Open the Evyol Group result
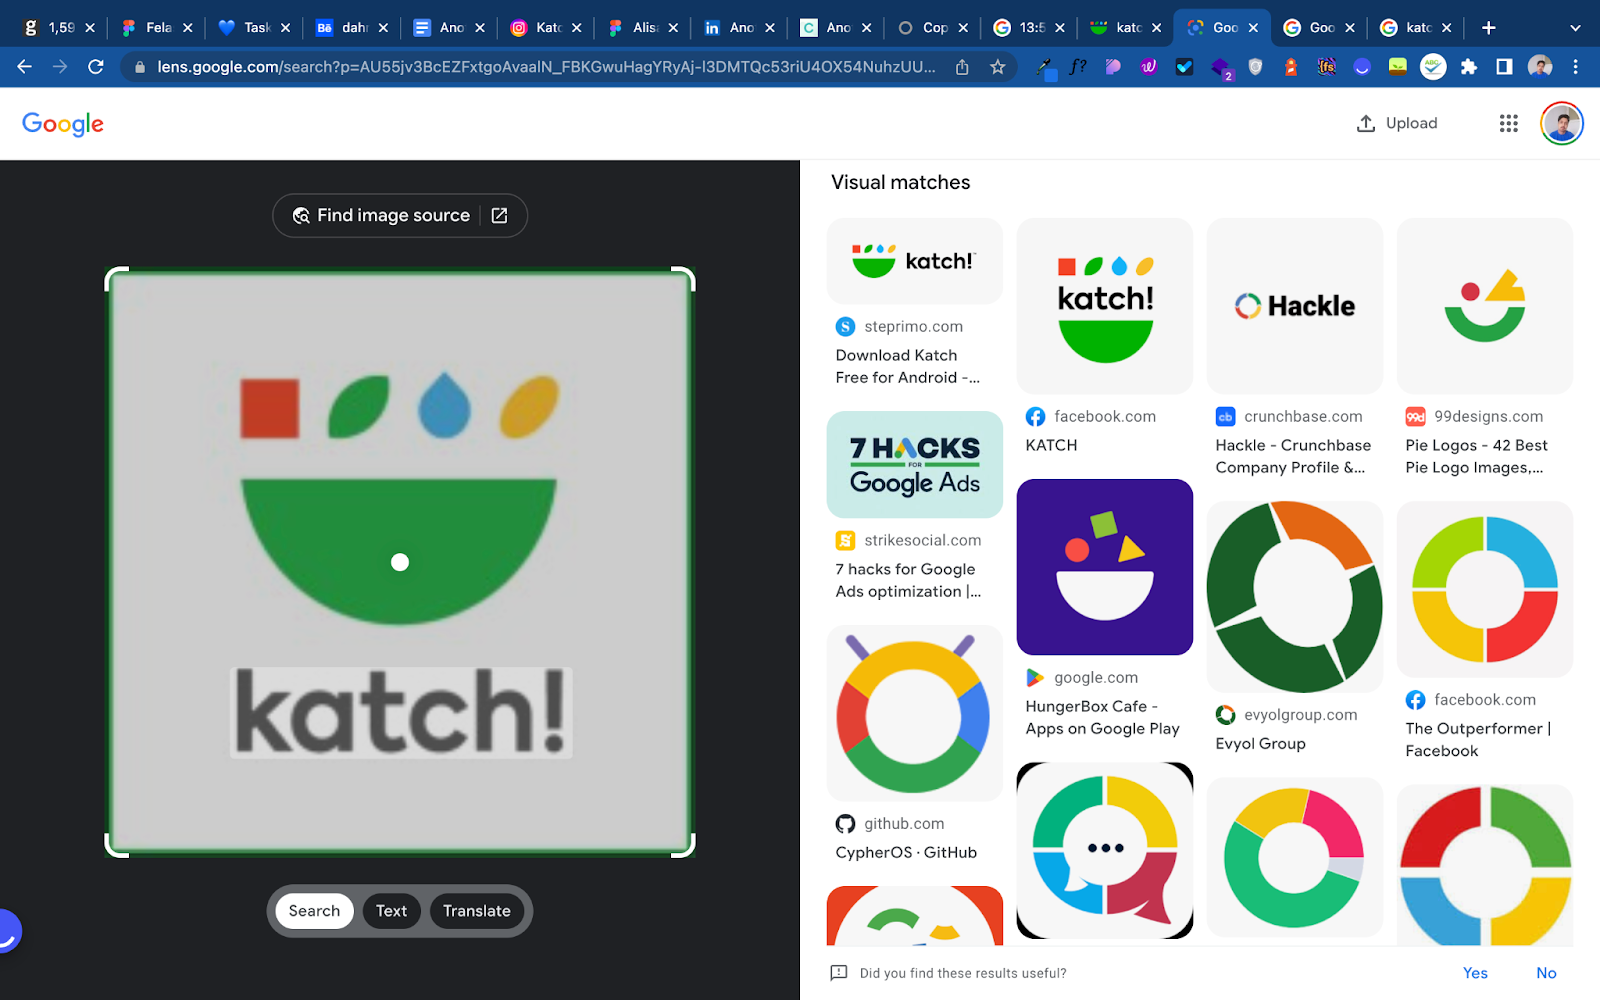This screenshot has height=1000, width=1600. point(1295,628)
